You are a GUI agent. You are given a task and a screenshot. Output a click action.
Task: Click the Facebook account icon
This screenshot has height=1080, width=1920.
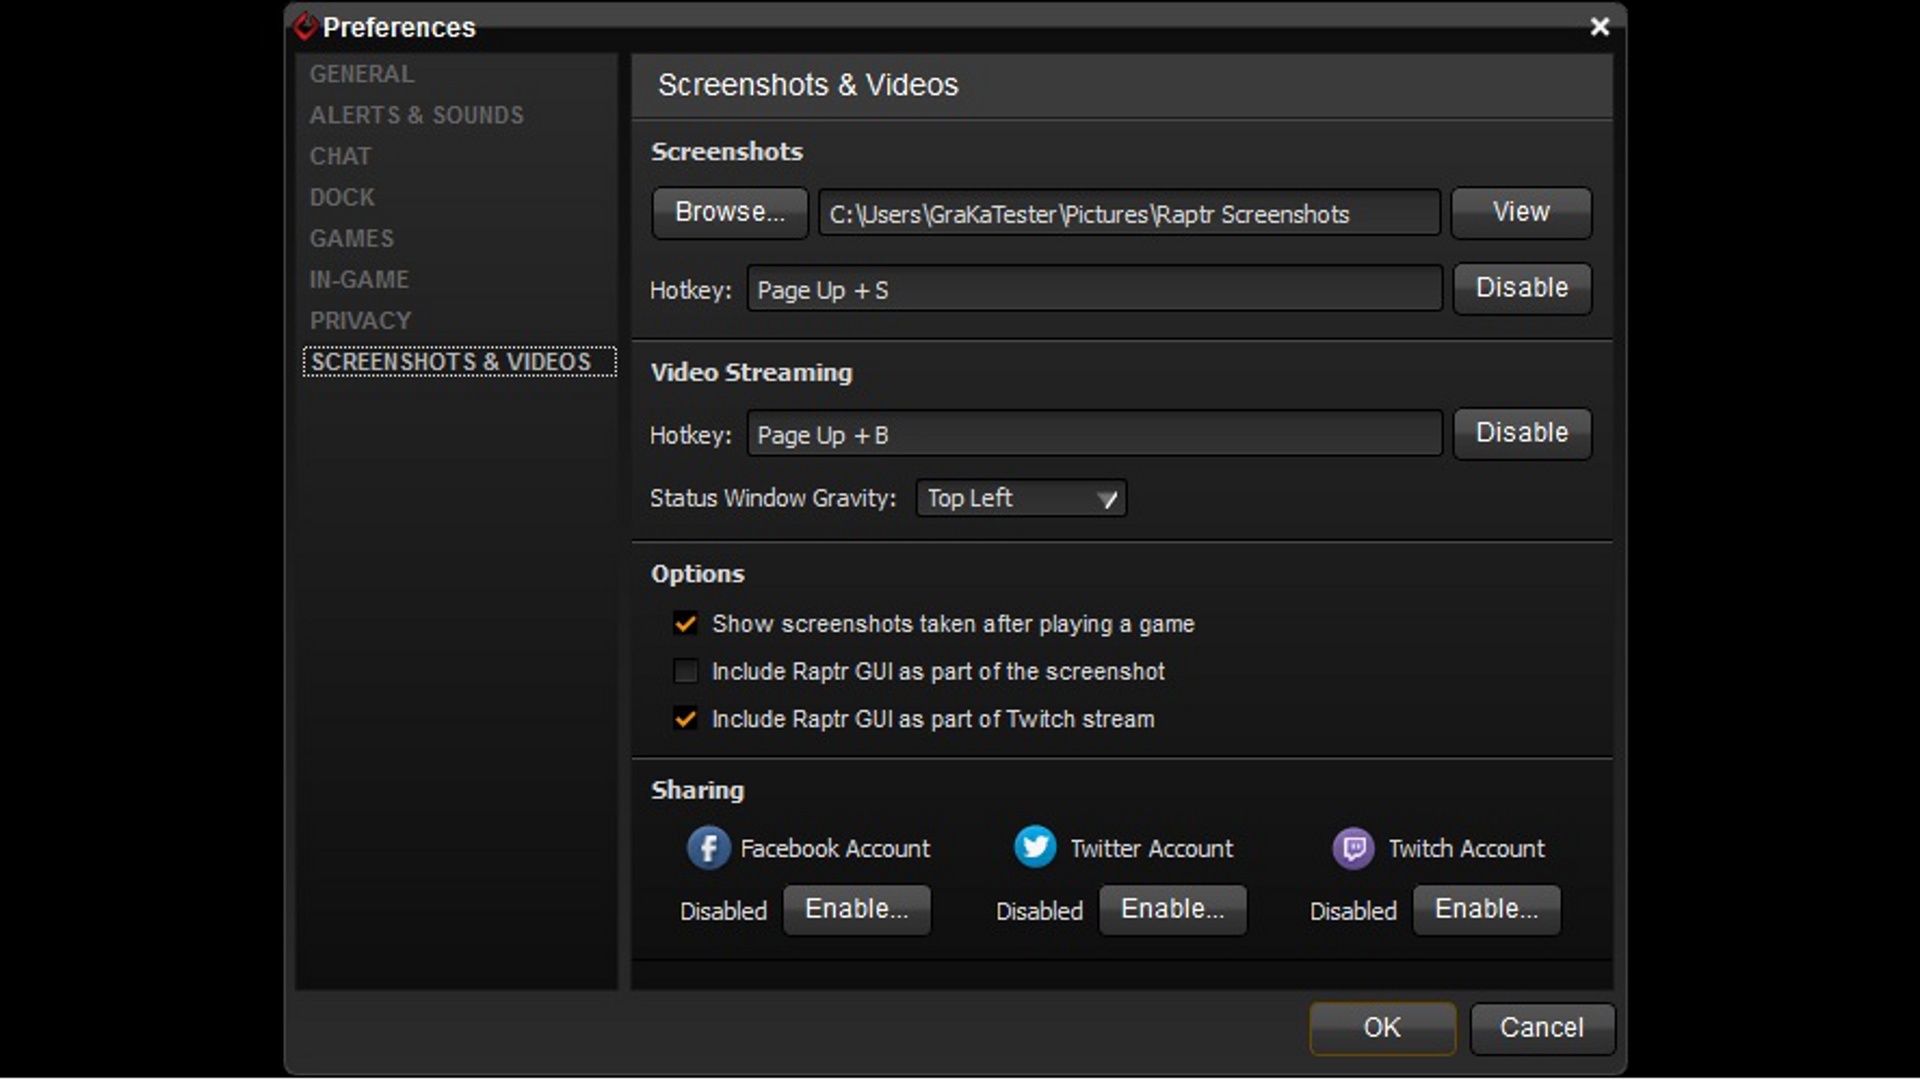tap(708, 848)
